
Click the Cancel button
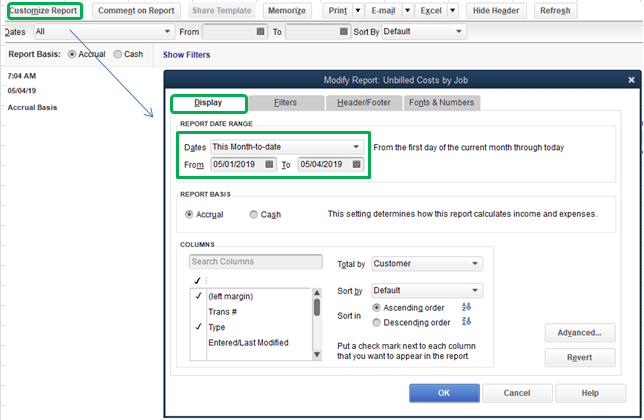click(x=517, y=393)
